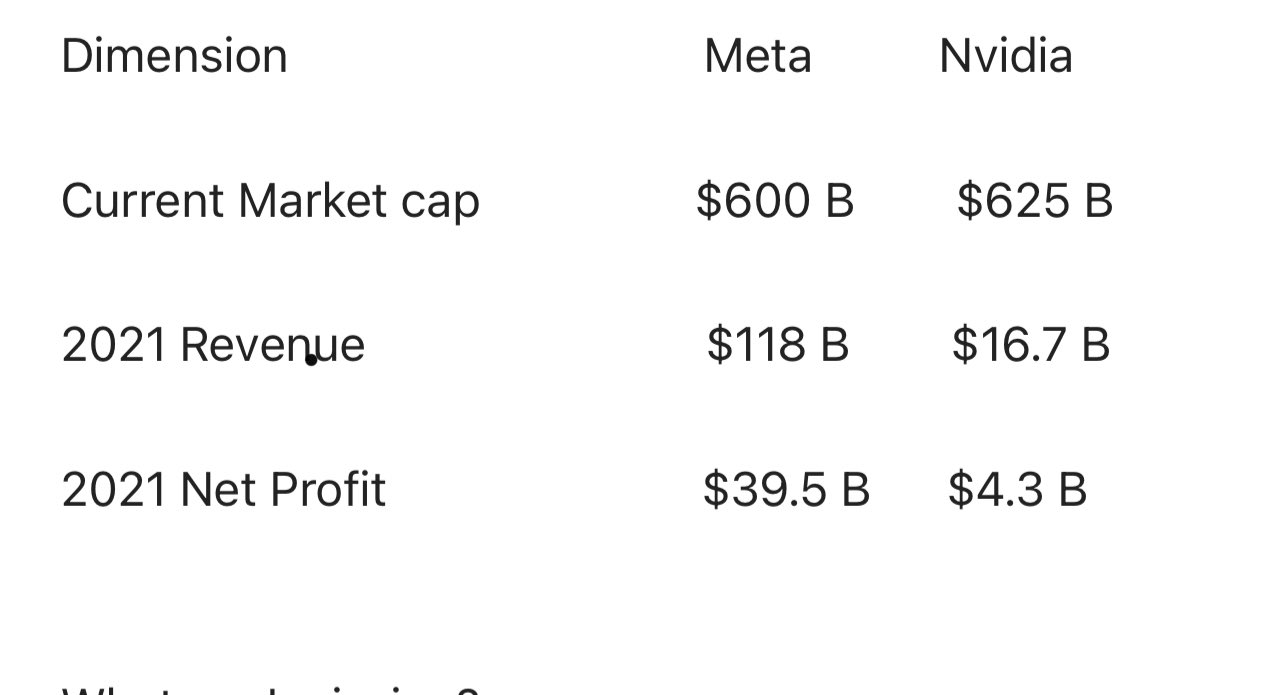This screenshot has width=1284, height=695.
Task: Click the word Market in row label
Action: point(313,200)
